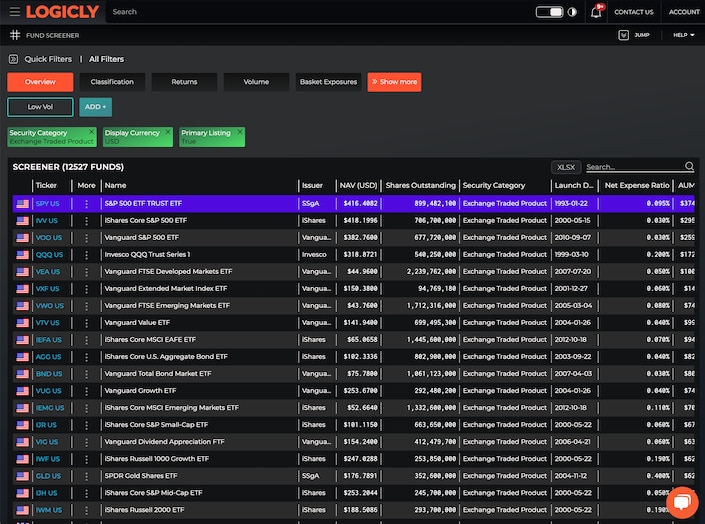Sort by the Name column header
Image resolution: width=705 pixels, height=524 pixels.
pos(116,185)
